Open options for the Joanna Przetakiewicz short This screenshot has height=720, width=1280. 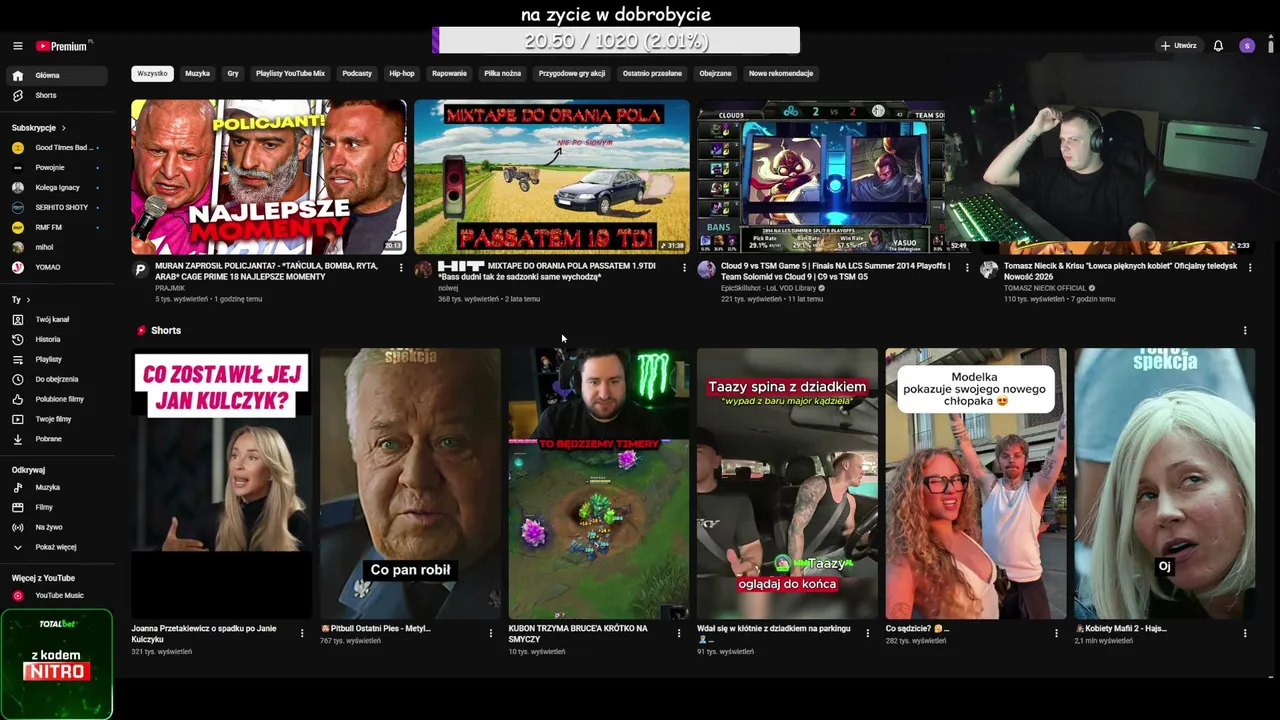(x=302, y=633)
